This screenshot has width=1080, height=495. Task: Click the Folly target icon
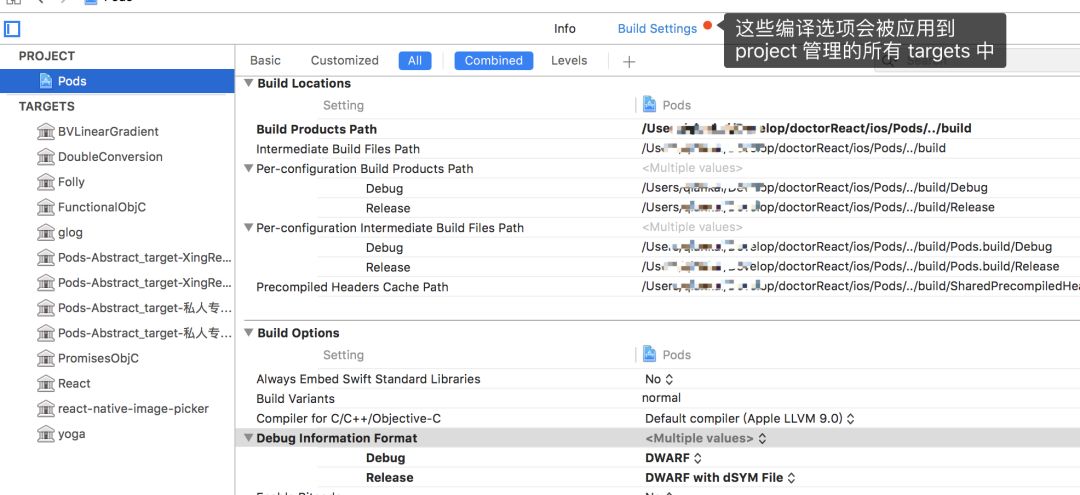click(x=45, y=182)
